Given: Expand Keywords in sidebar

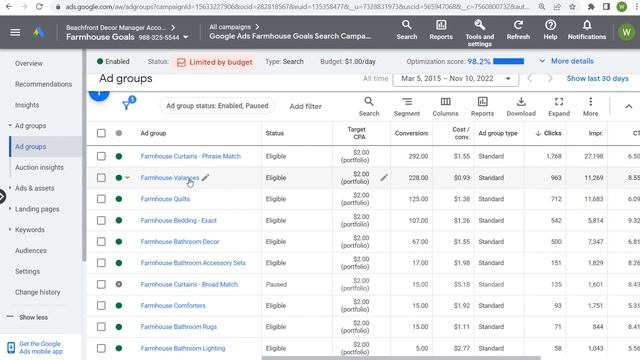Looking at the screenshot, I should [10, 230].
